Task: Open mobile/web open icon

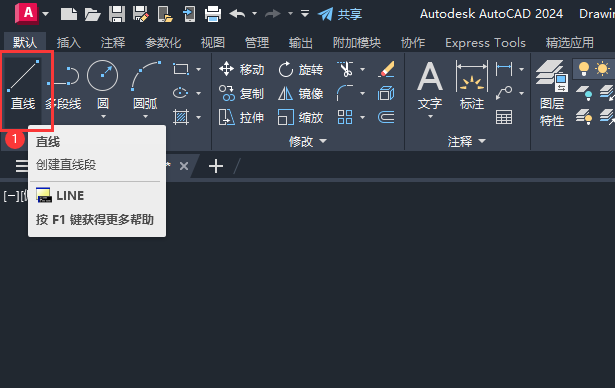Action: 165,14
